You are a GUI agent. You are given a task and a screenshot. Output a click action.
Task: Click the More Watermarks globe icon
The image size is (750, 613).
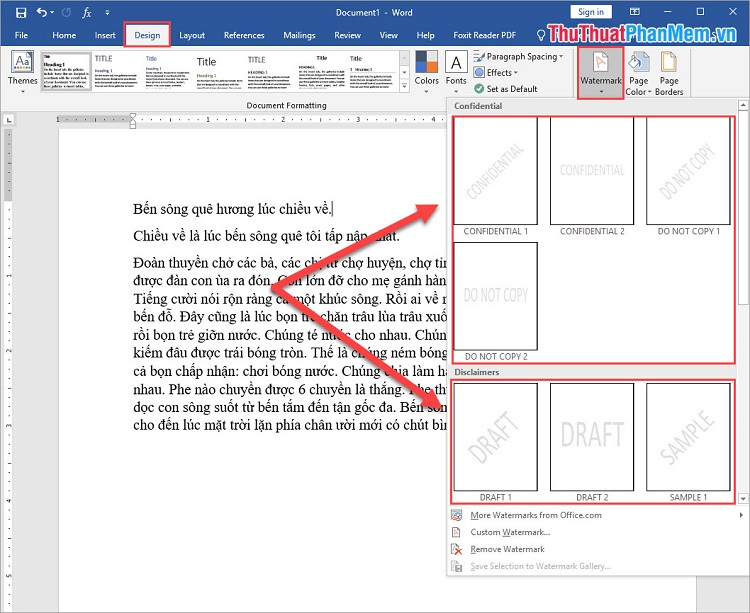coord(457,515)
